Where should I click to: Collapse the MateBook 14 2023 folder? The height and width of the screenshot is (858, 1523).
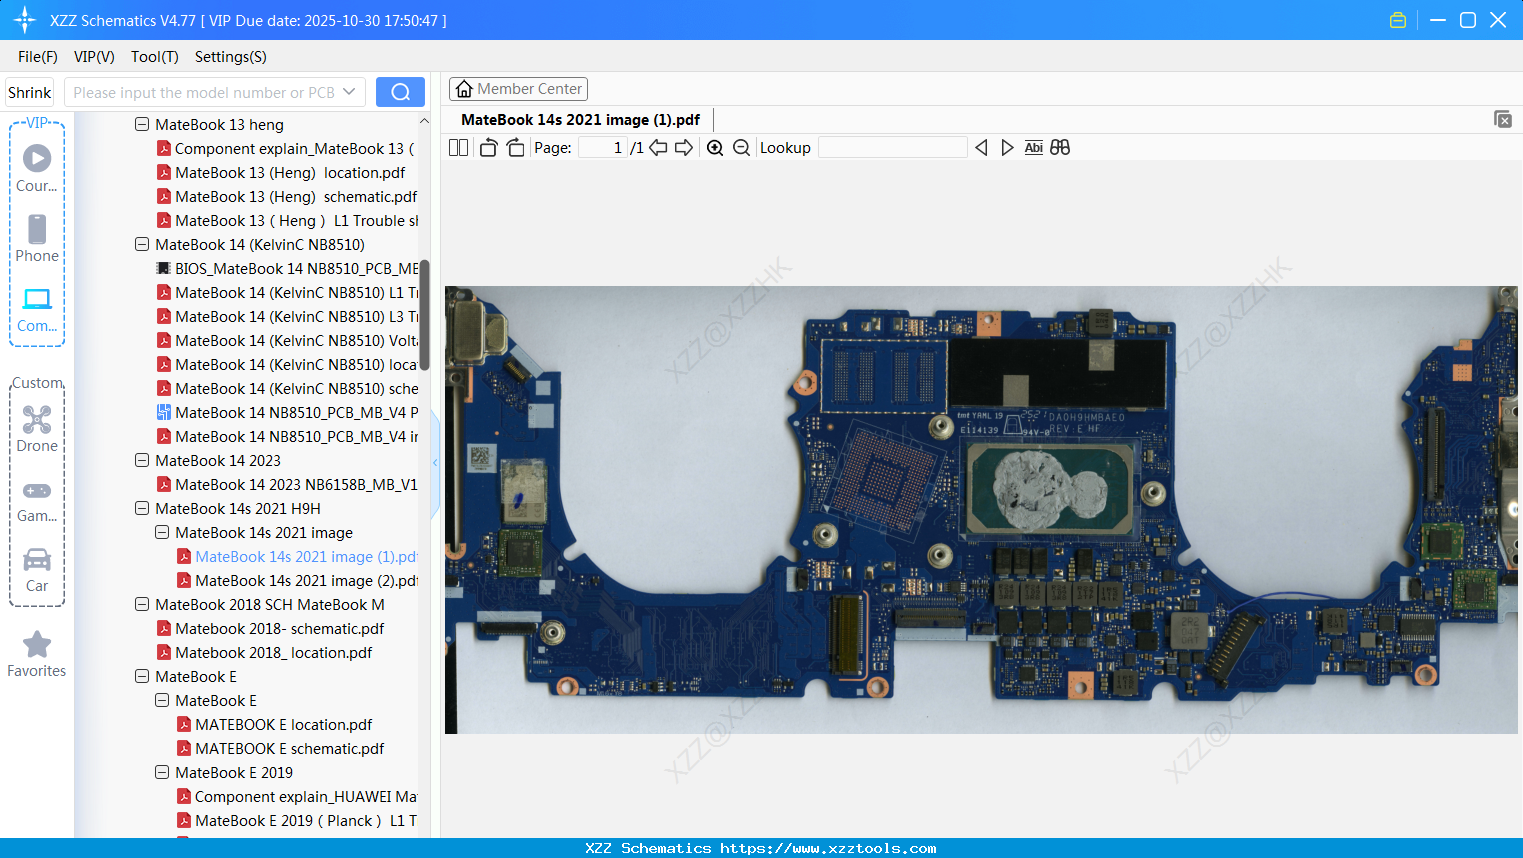tap(142, 461)
